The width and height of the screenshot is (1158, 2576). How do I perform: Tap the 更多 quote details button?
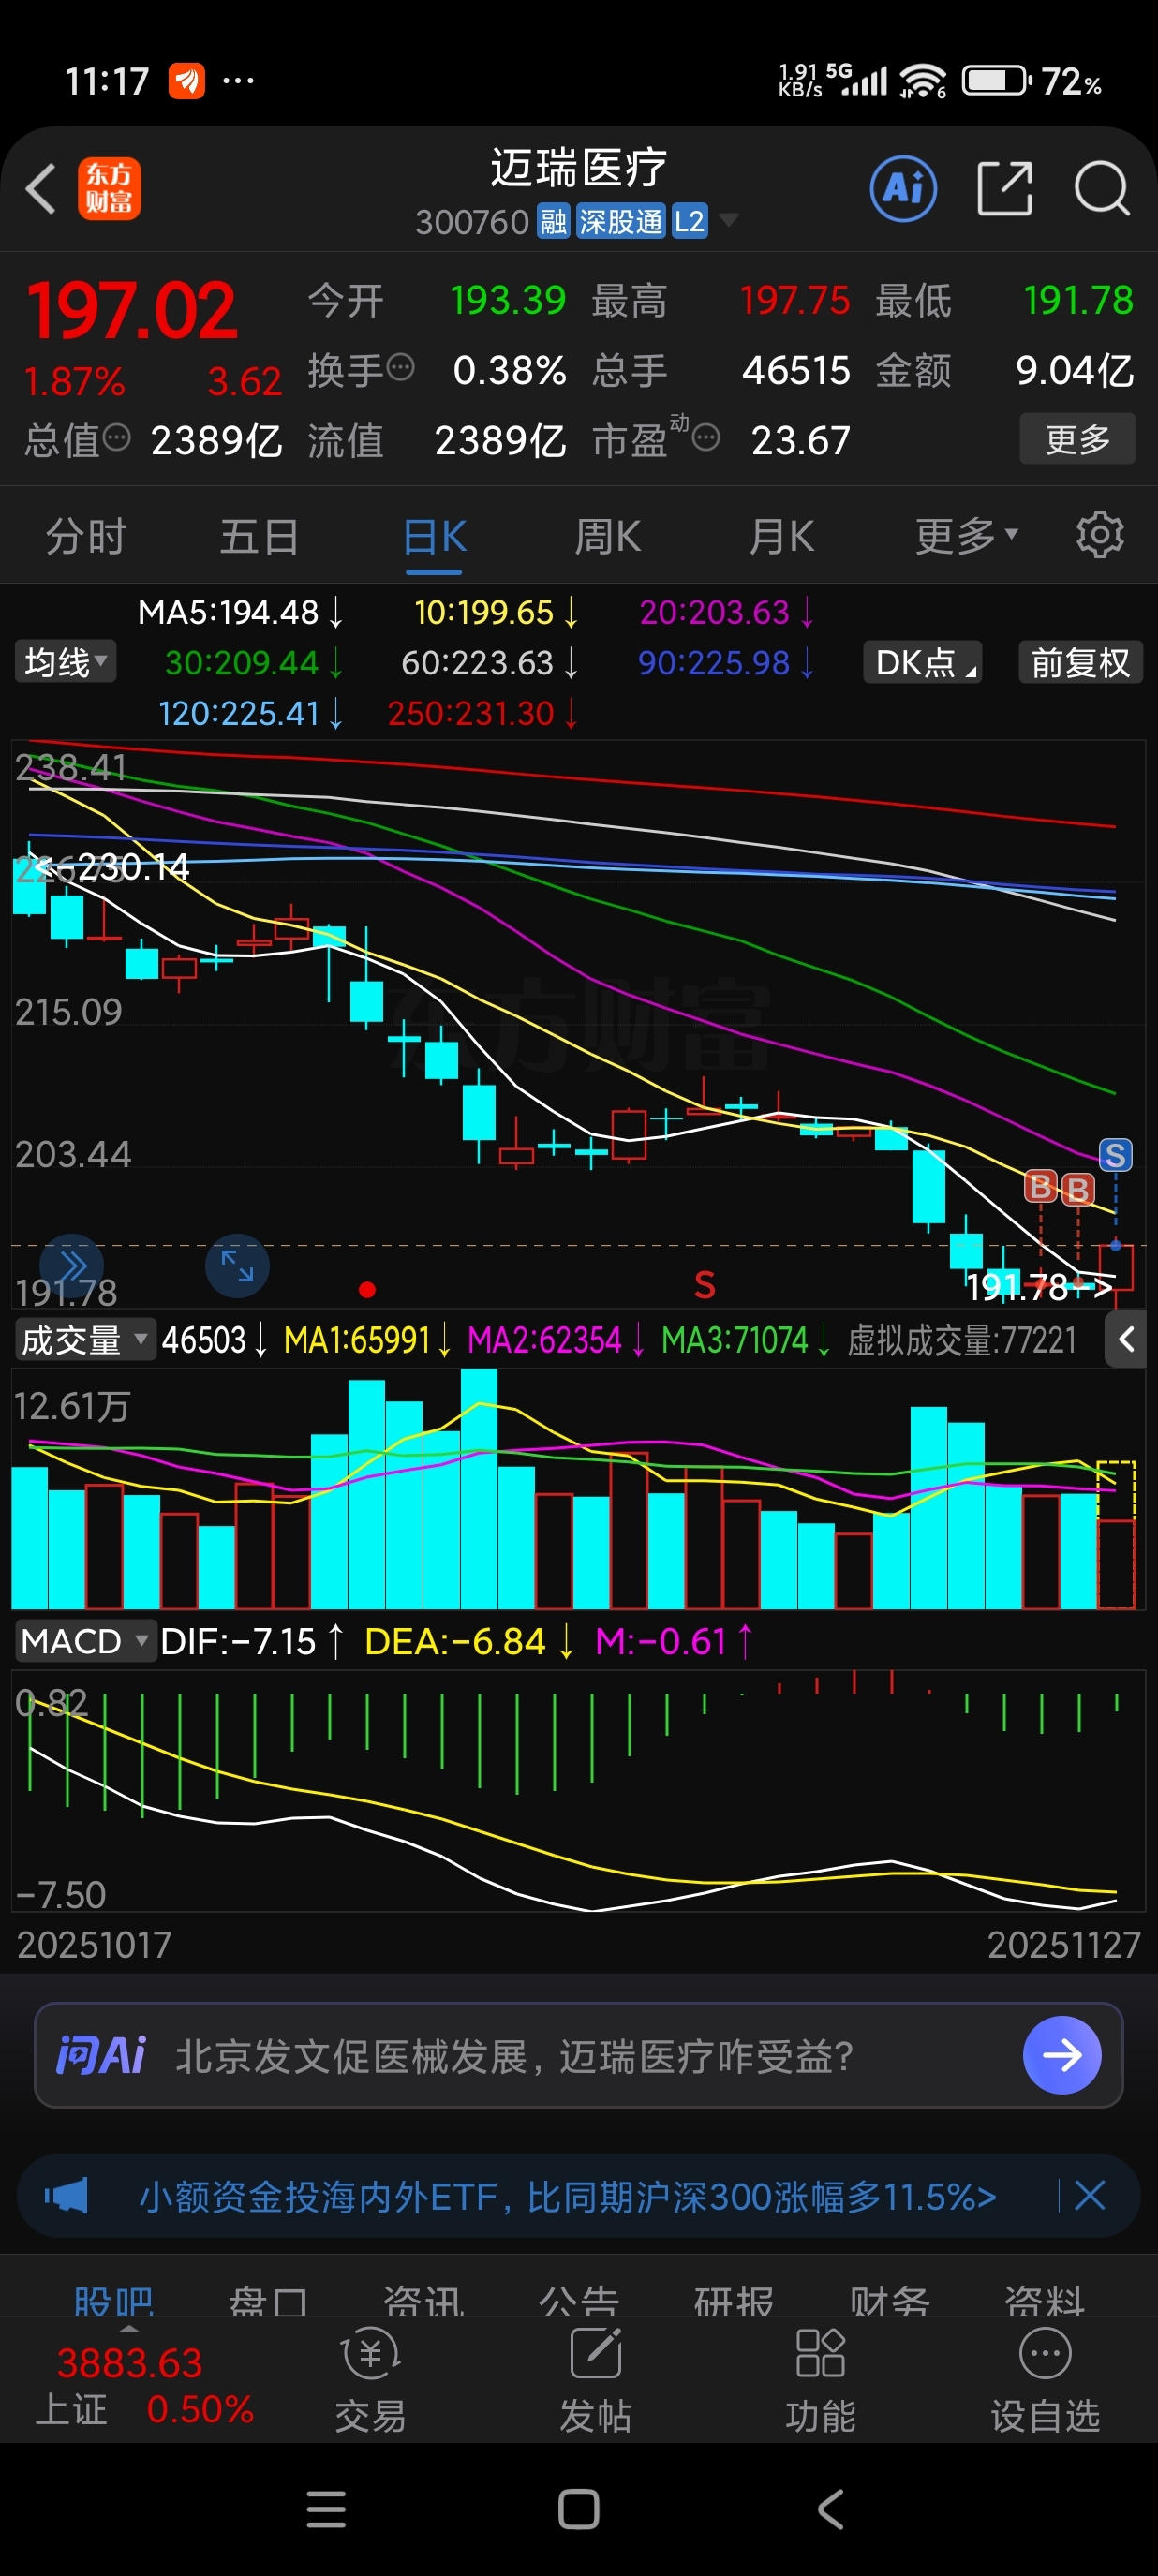(1077, 438)
